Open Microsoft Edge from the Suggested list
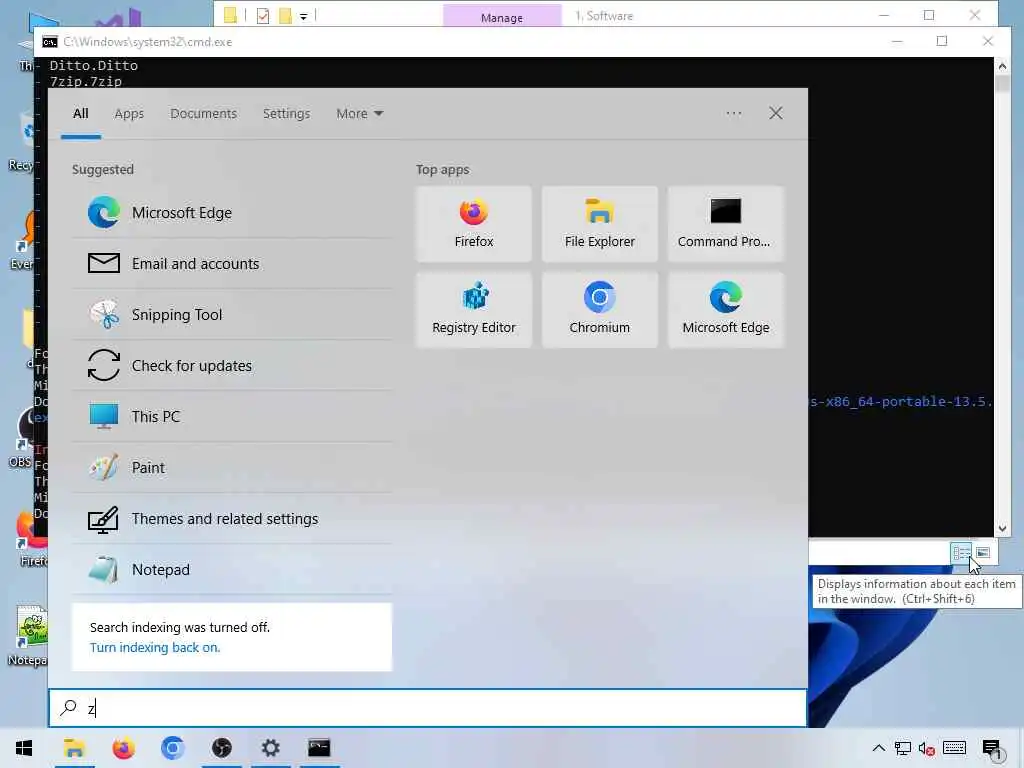Viewport: 1024px width, 768px height. pos(232,213)
